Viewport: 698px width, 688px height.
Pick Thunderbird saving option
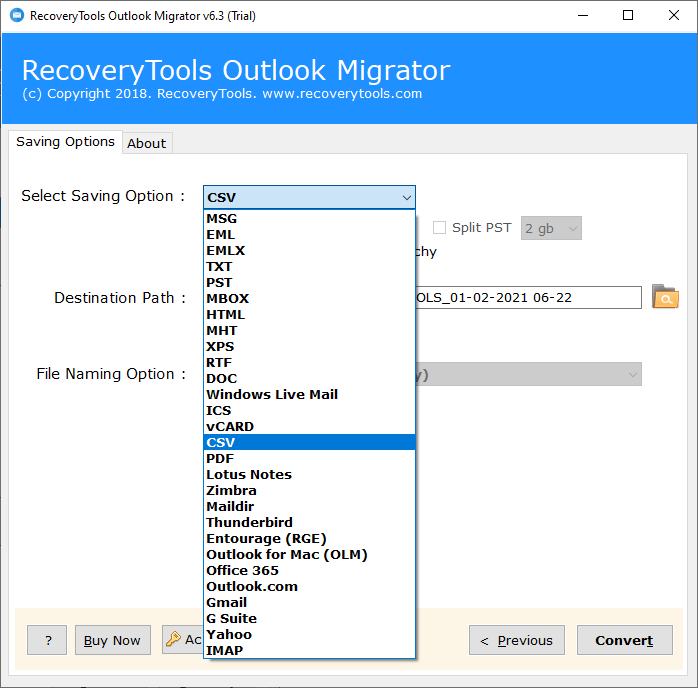pos(309,522)
